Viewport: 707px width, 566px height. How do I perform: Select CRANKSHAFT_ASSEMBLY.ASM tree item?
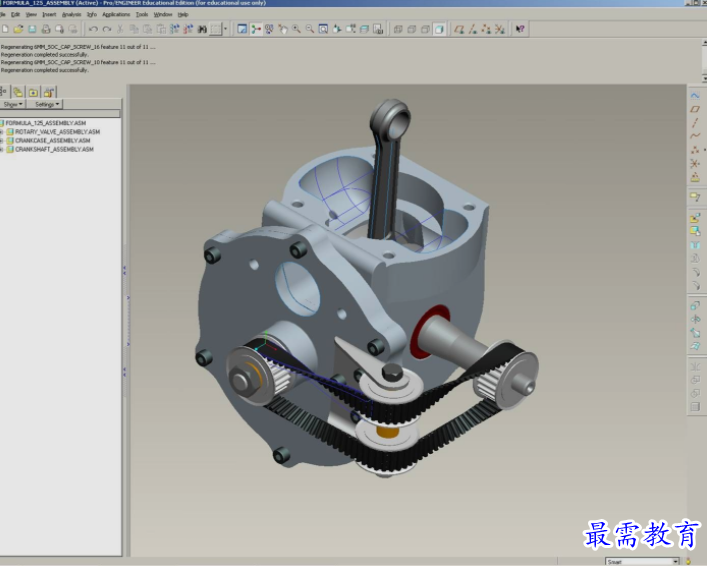[54, 149]
